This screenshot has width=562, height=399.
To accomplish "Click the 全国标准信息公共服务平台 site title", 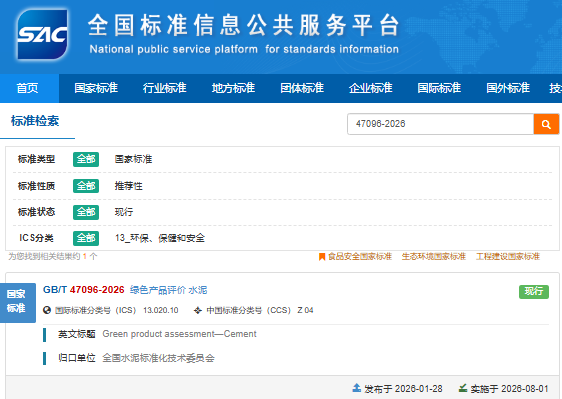I will pyautogui.click(x=244, y=26).
